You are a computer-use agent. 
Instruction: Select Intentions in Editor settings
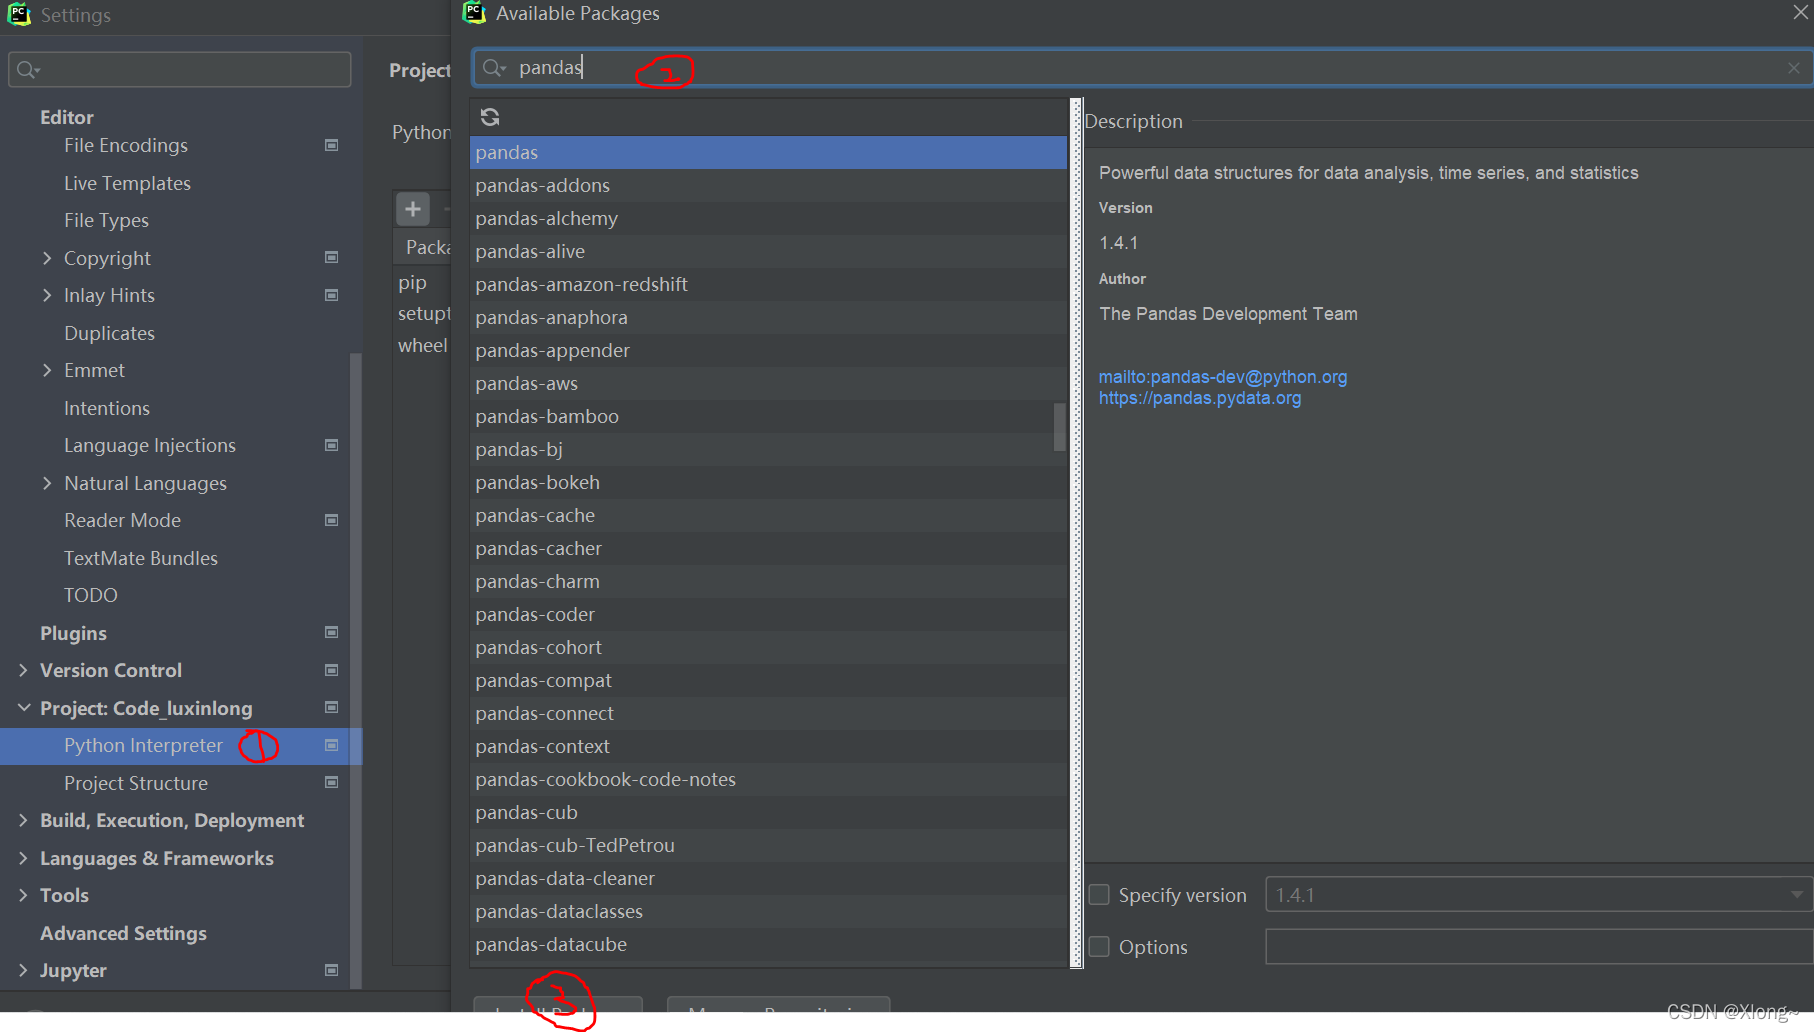pos(107,408)
